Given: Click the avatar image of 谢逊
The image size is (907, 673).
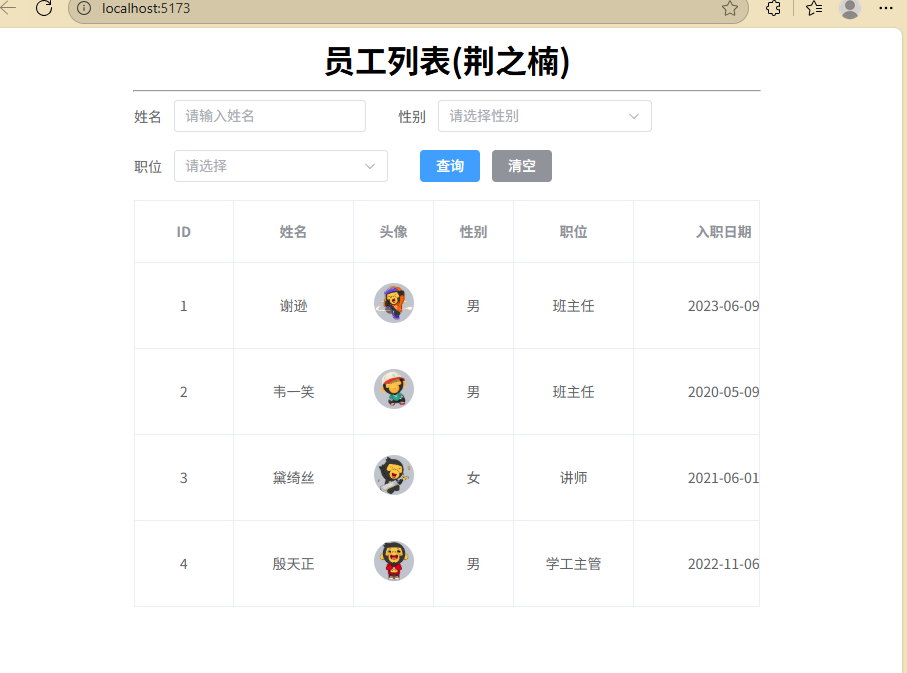Looking at the screenshot, I should pos(394,303).
